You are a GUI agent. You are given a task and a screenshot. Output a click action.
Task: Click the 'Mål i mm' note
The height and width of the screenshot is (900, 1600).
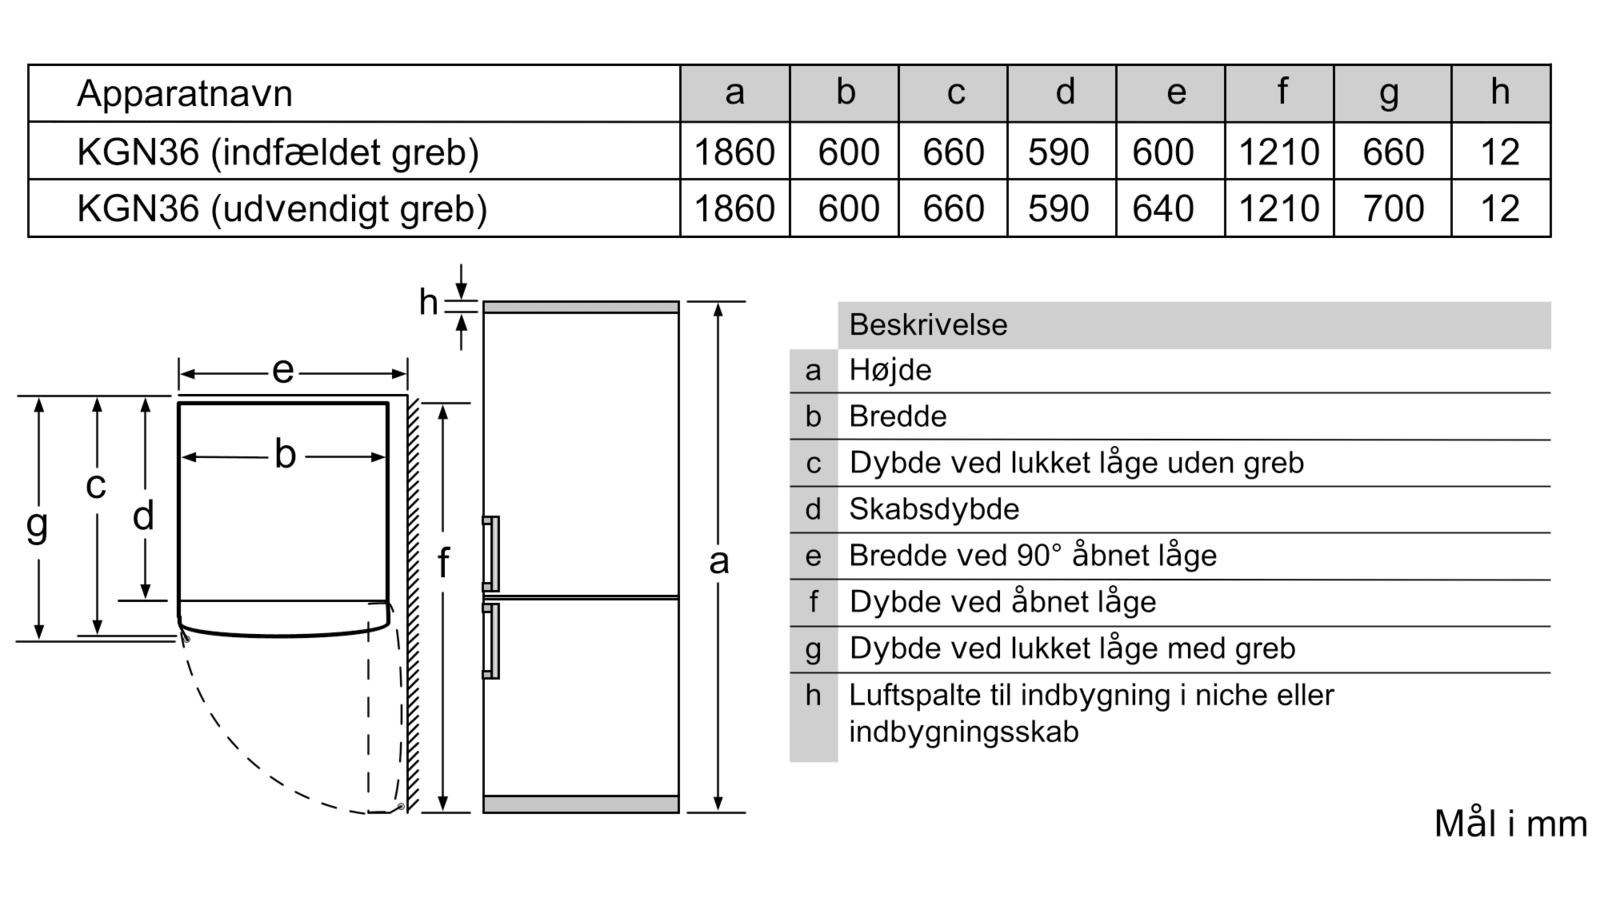1510,824
